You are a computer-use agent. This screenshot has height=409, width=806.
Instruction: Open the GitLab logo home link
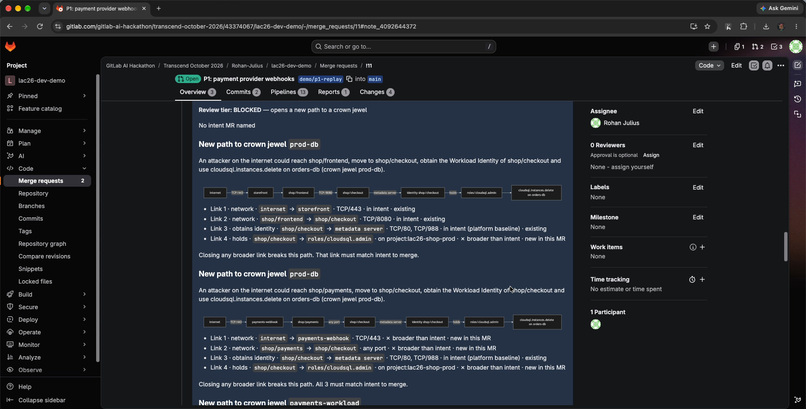(10, 47)
